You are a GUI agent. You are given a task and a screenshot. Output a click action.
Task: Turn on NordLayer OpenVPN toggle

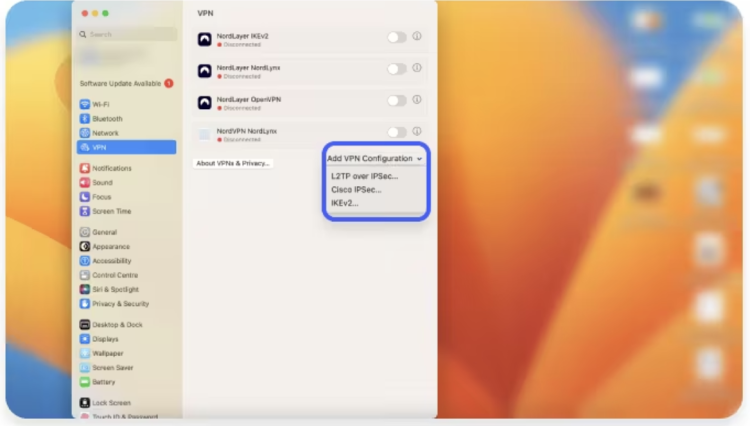pos(397,100)
